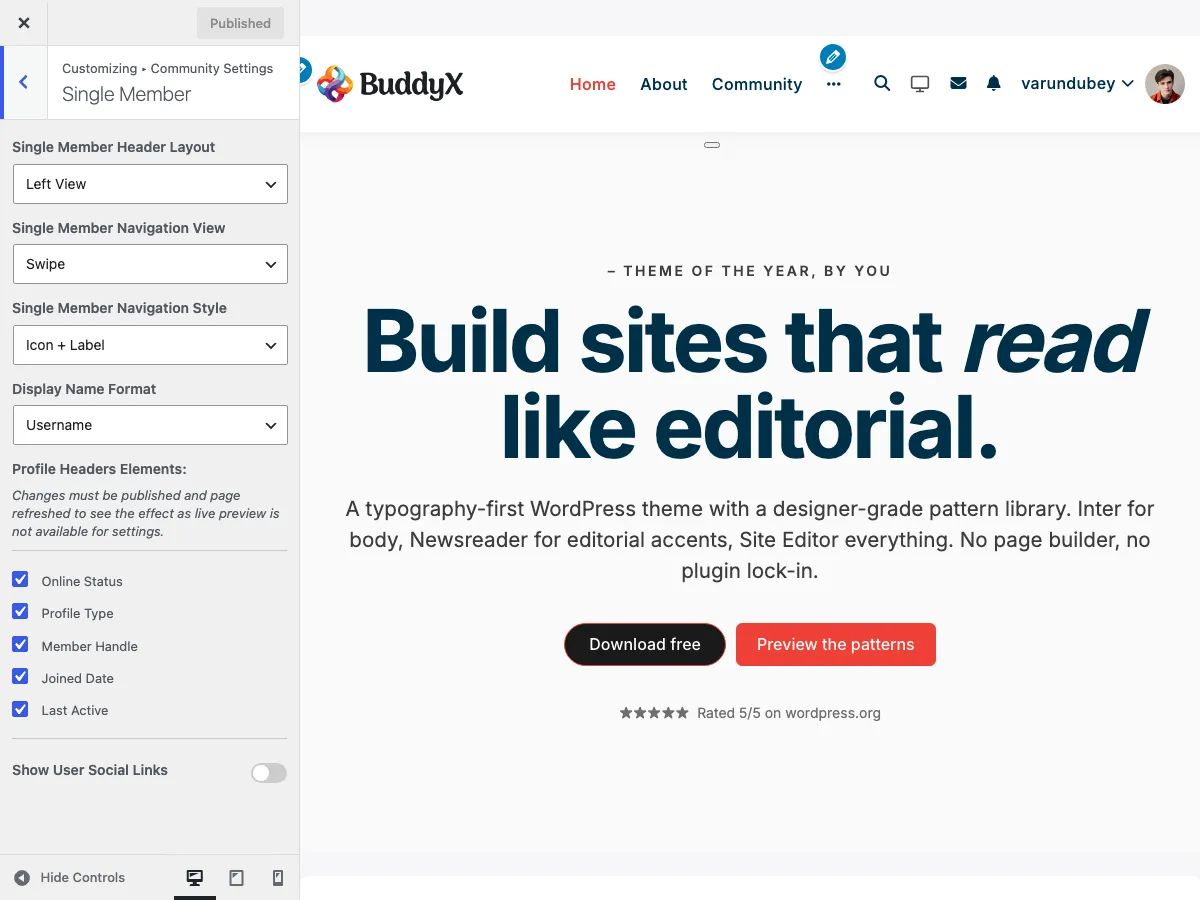Open the Display Name Format dropdown
This screenshot has width=1200, height=900.
pos(150,425)
